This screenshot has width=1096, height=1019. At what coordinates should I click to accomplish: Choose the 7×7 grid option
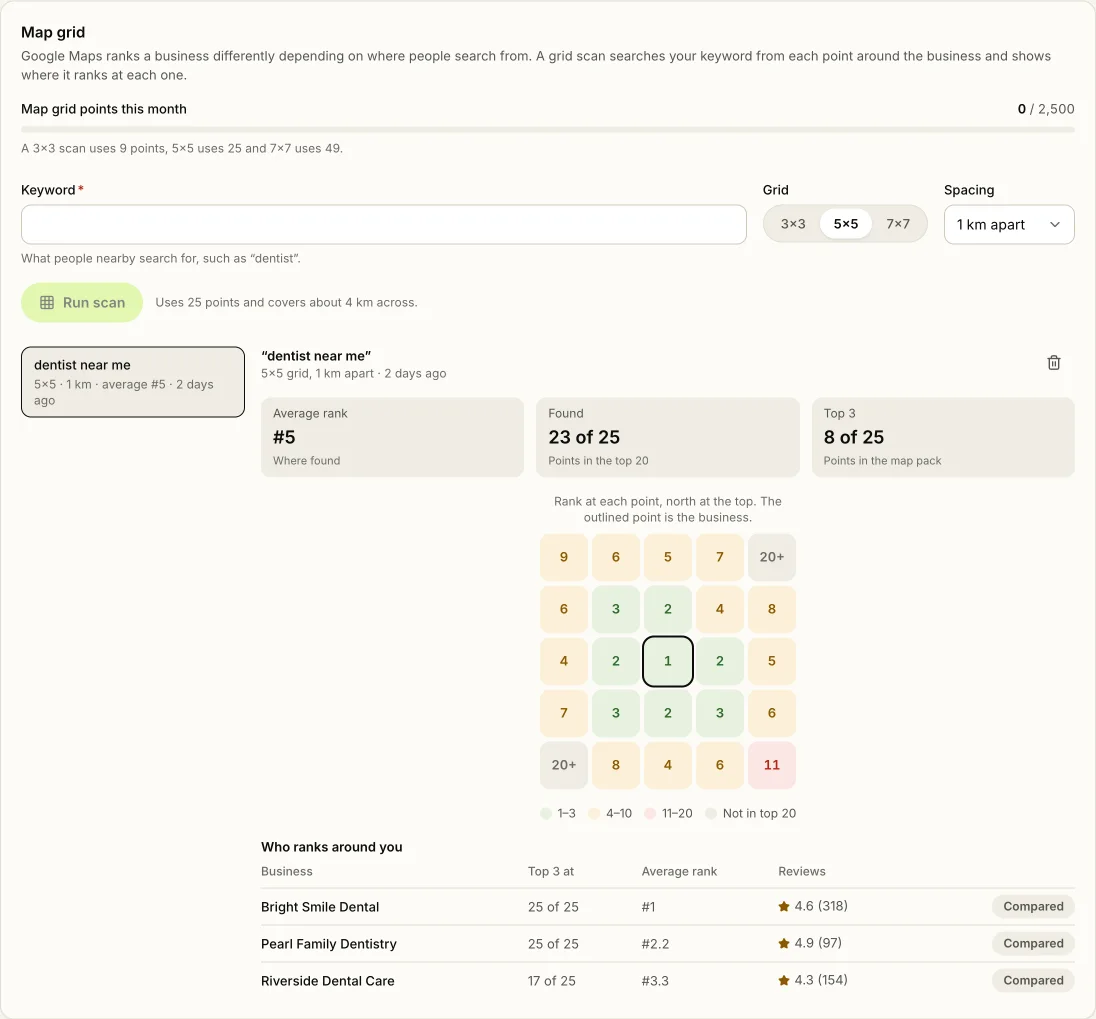coord(898,224)
